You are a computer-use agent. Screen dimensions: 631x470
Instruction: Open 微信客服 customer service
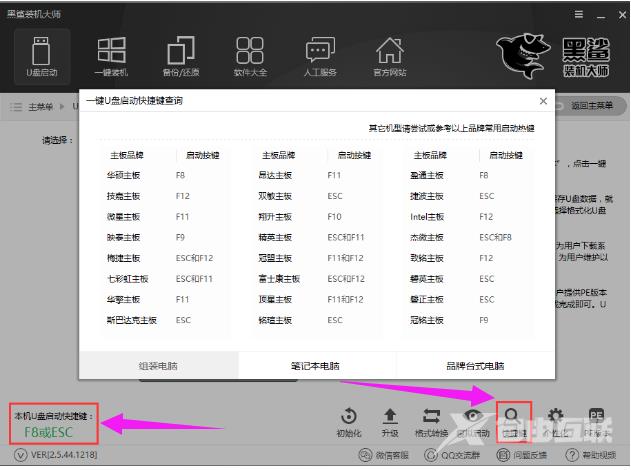pyautogui.click(x=384, y=455)
